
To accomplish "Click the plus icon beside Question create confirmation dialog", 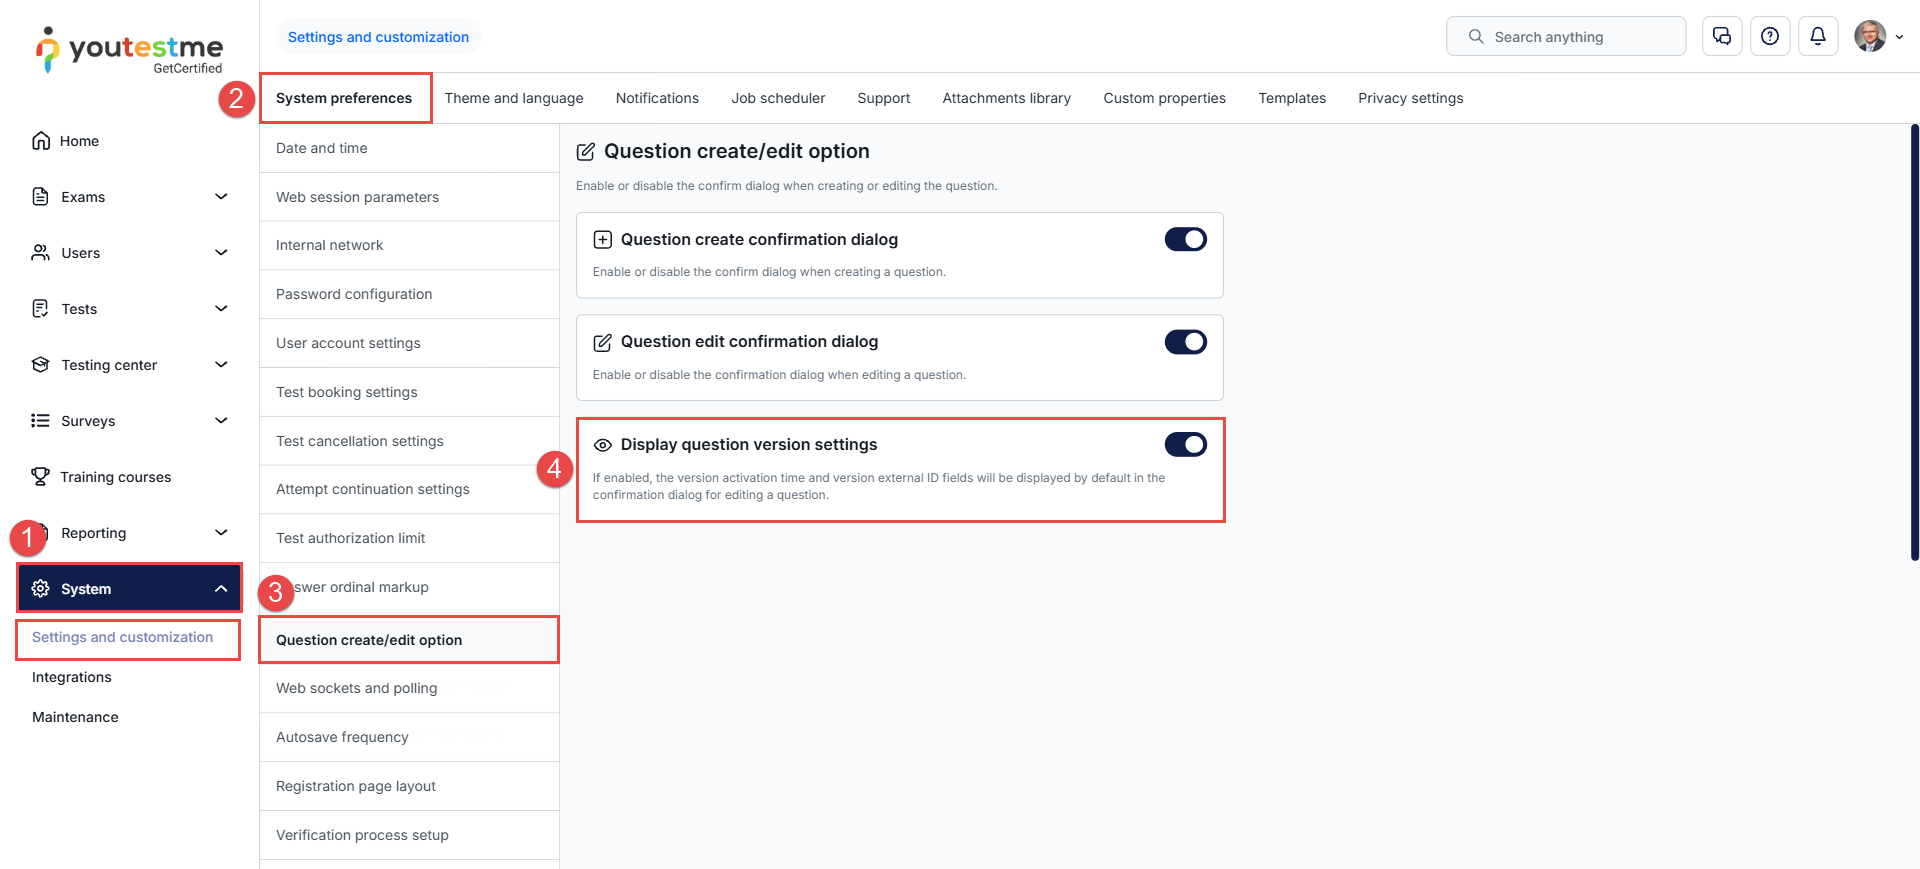I will pyautogui.click(x=603, y=240).
